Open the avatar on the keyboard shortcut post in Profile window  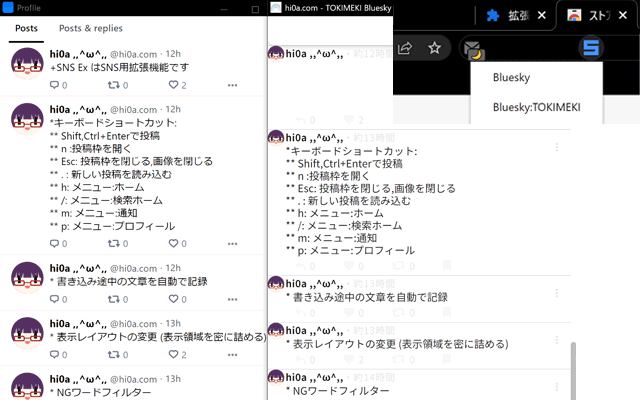27,119
